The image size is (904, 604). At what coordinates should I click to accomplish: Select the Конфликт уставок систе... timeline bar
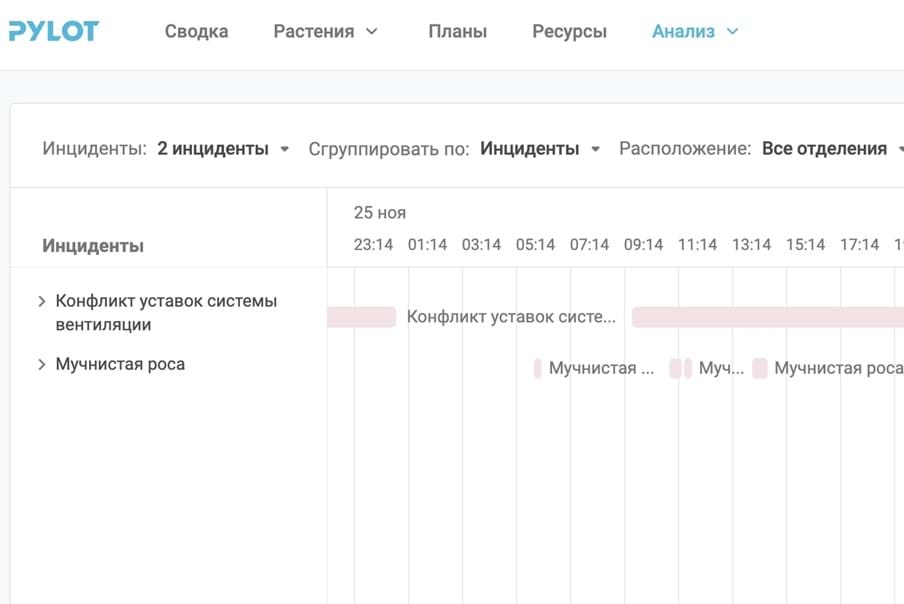click(363, 316)
